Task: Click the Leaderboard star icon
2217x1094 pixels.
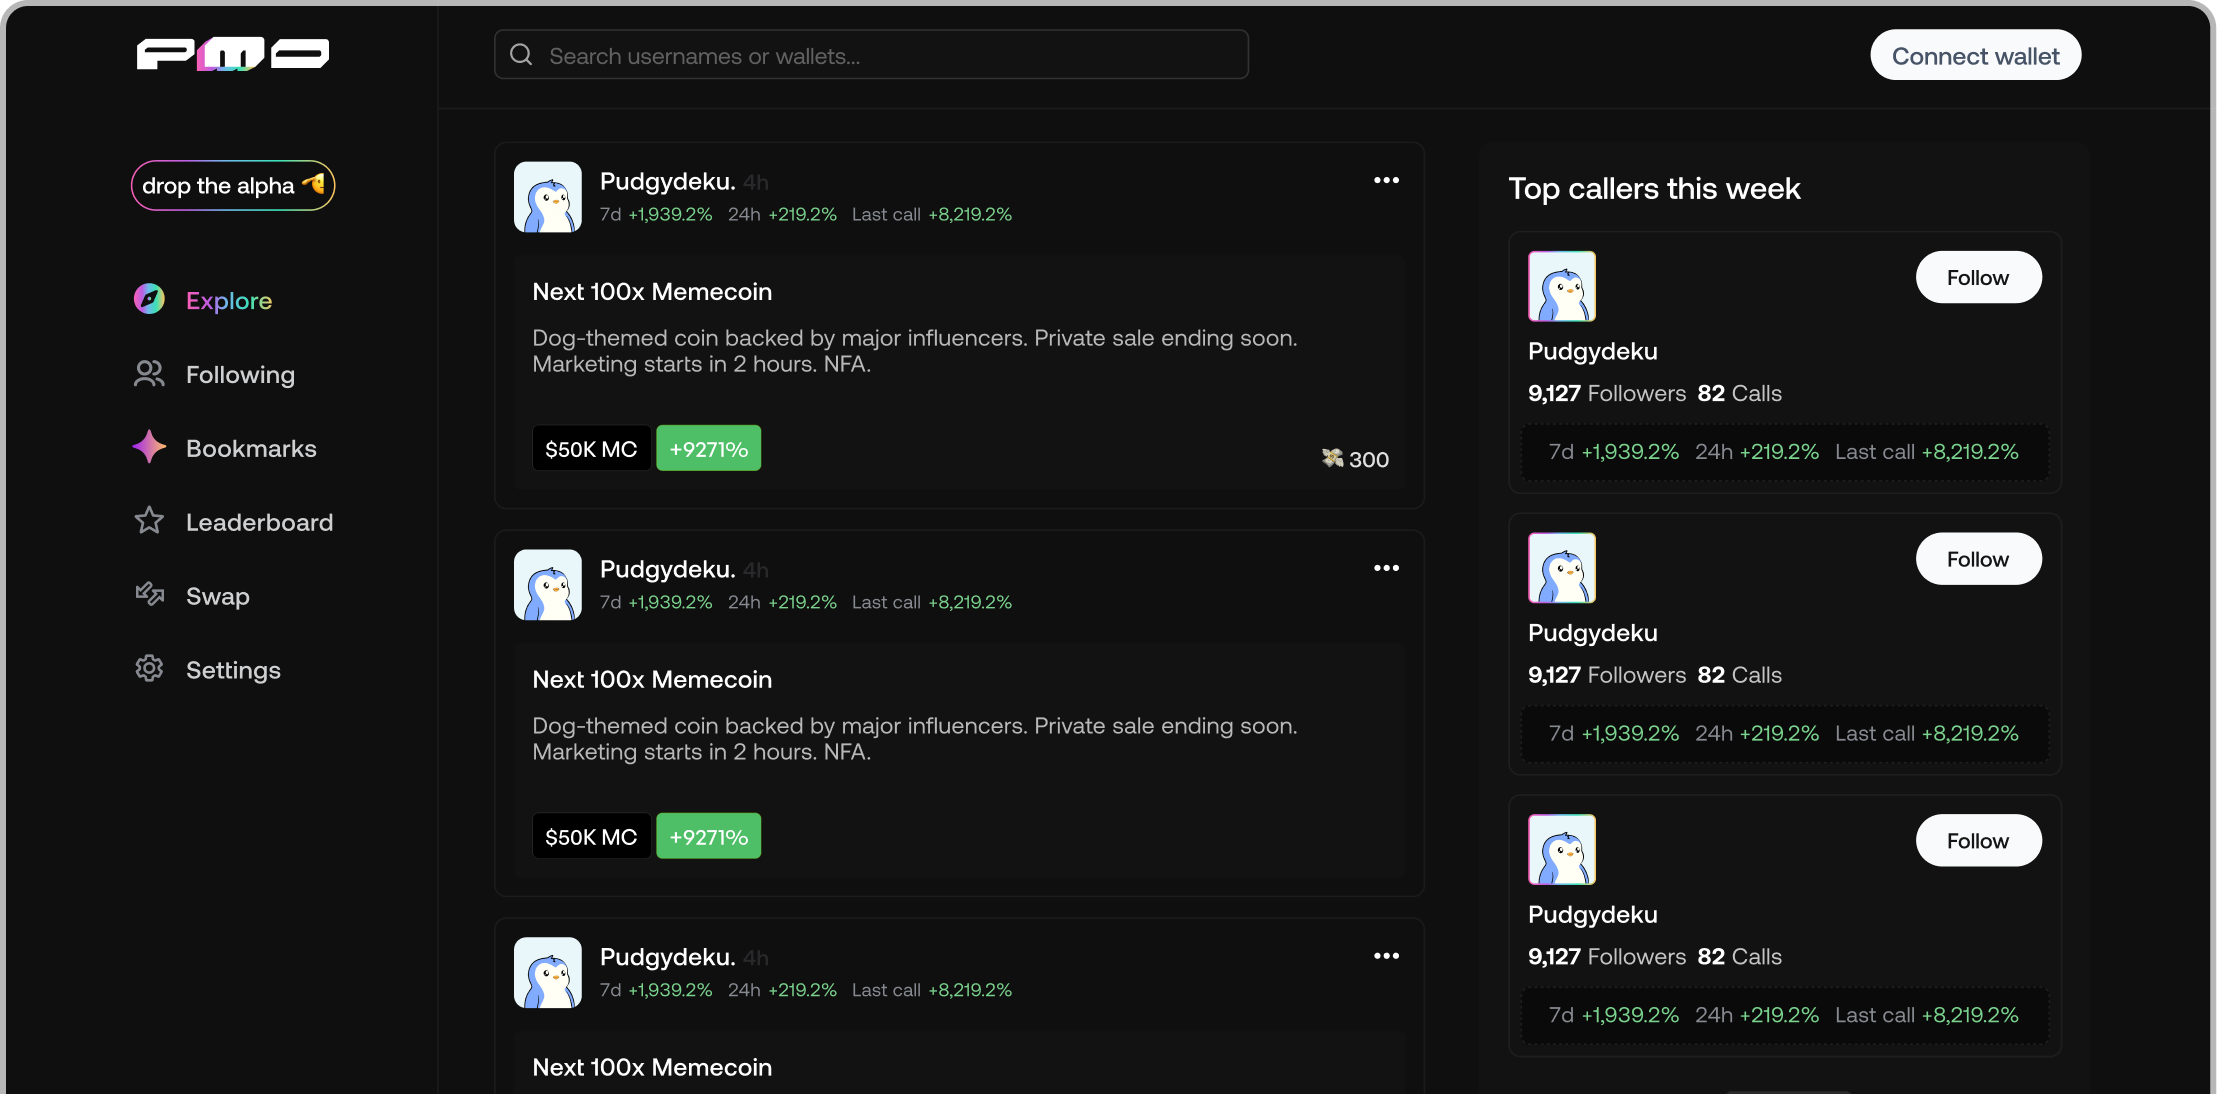Action: pyautogui.click(x=149, y=521)
